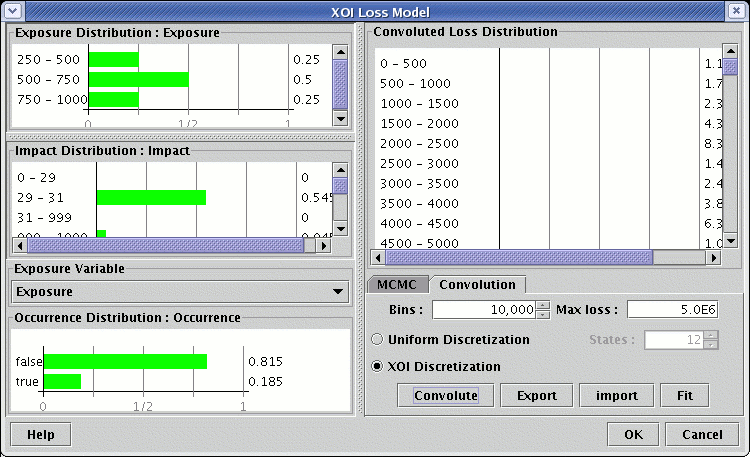Select Uniform Discretization radio button

[x=377, y=339]
